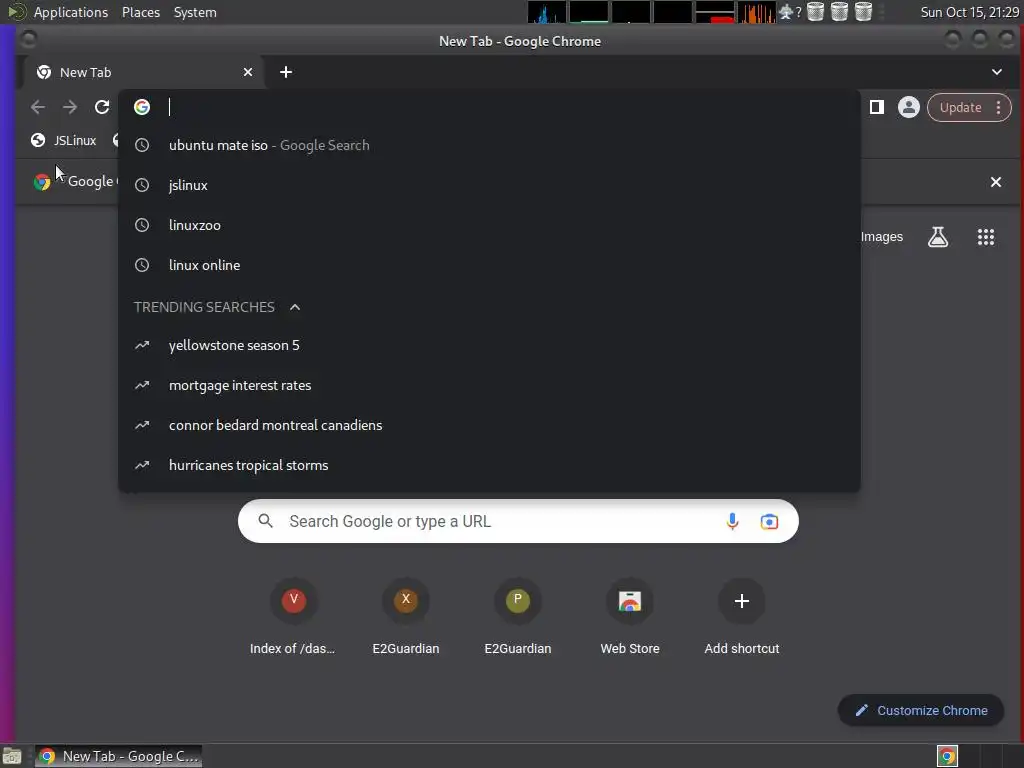Select trending hurricanes tropical storms
The image size is (1024, 768).
tap(489, 465)
